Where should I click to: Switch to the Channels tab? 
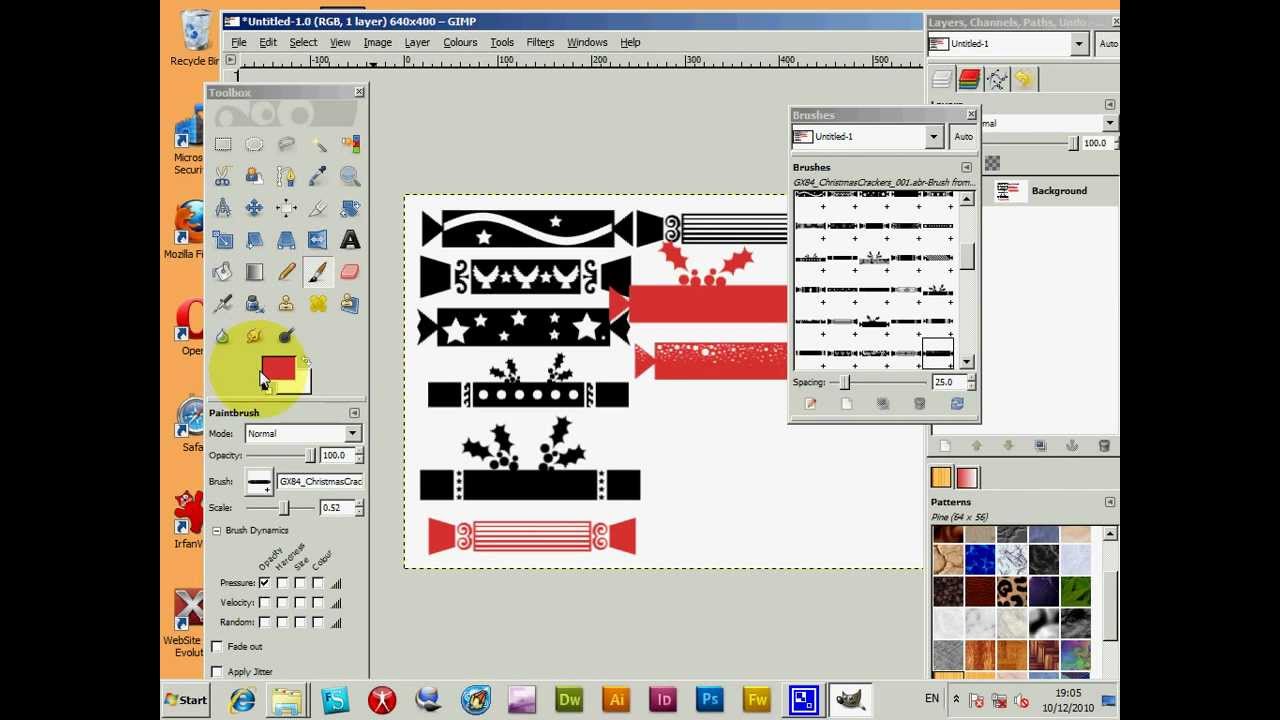coord(969,79)
